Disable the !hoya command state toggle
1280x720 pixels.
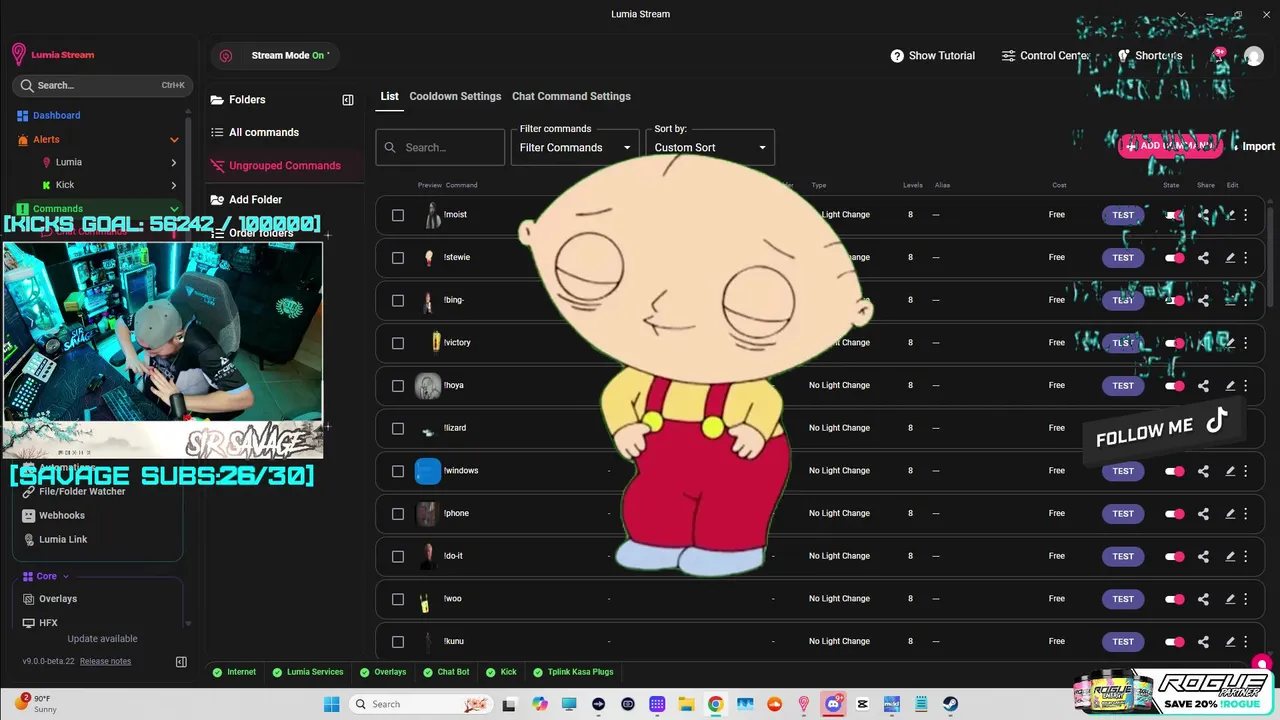[x=1174, y=385]
